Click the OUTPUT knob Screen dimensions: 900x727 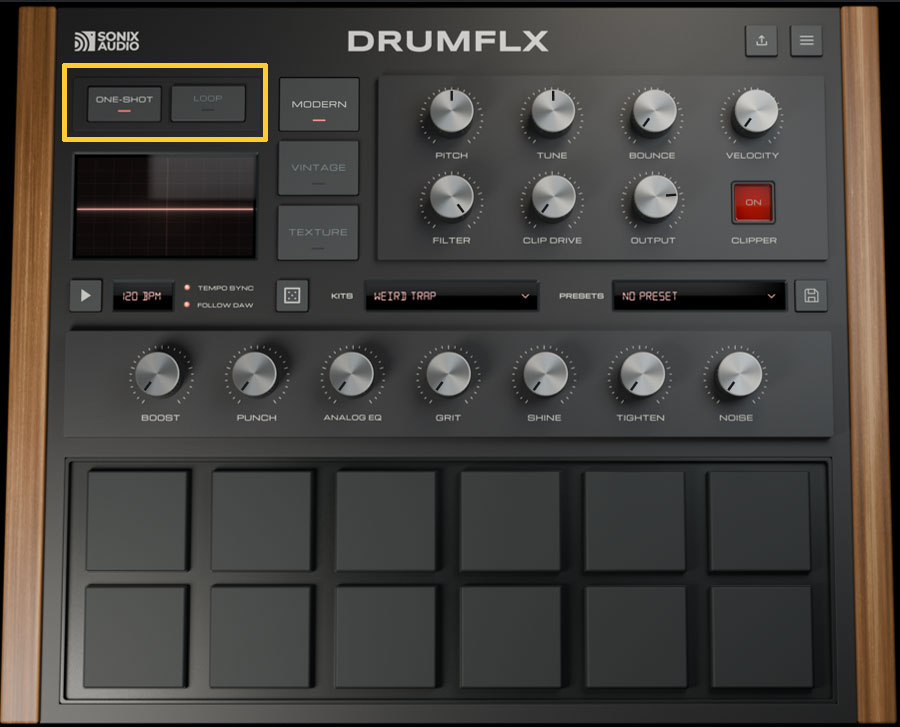click(x=654, y=197)
